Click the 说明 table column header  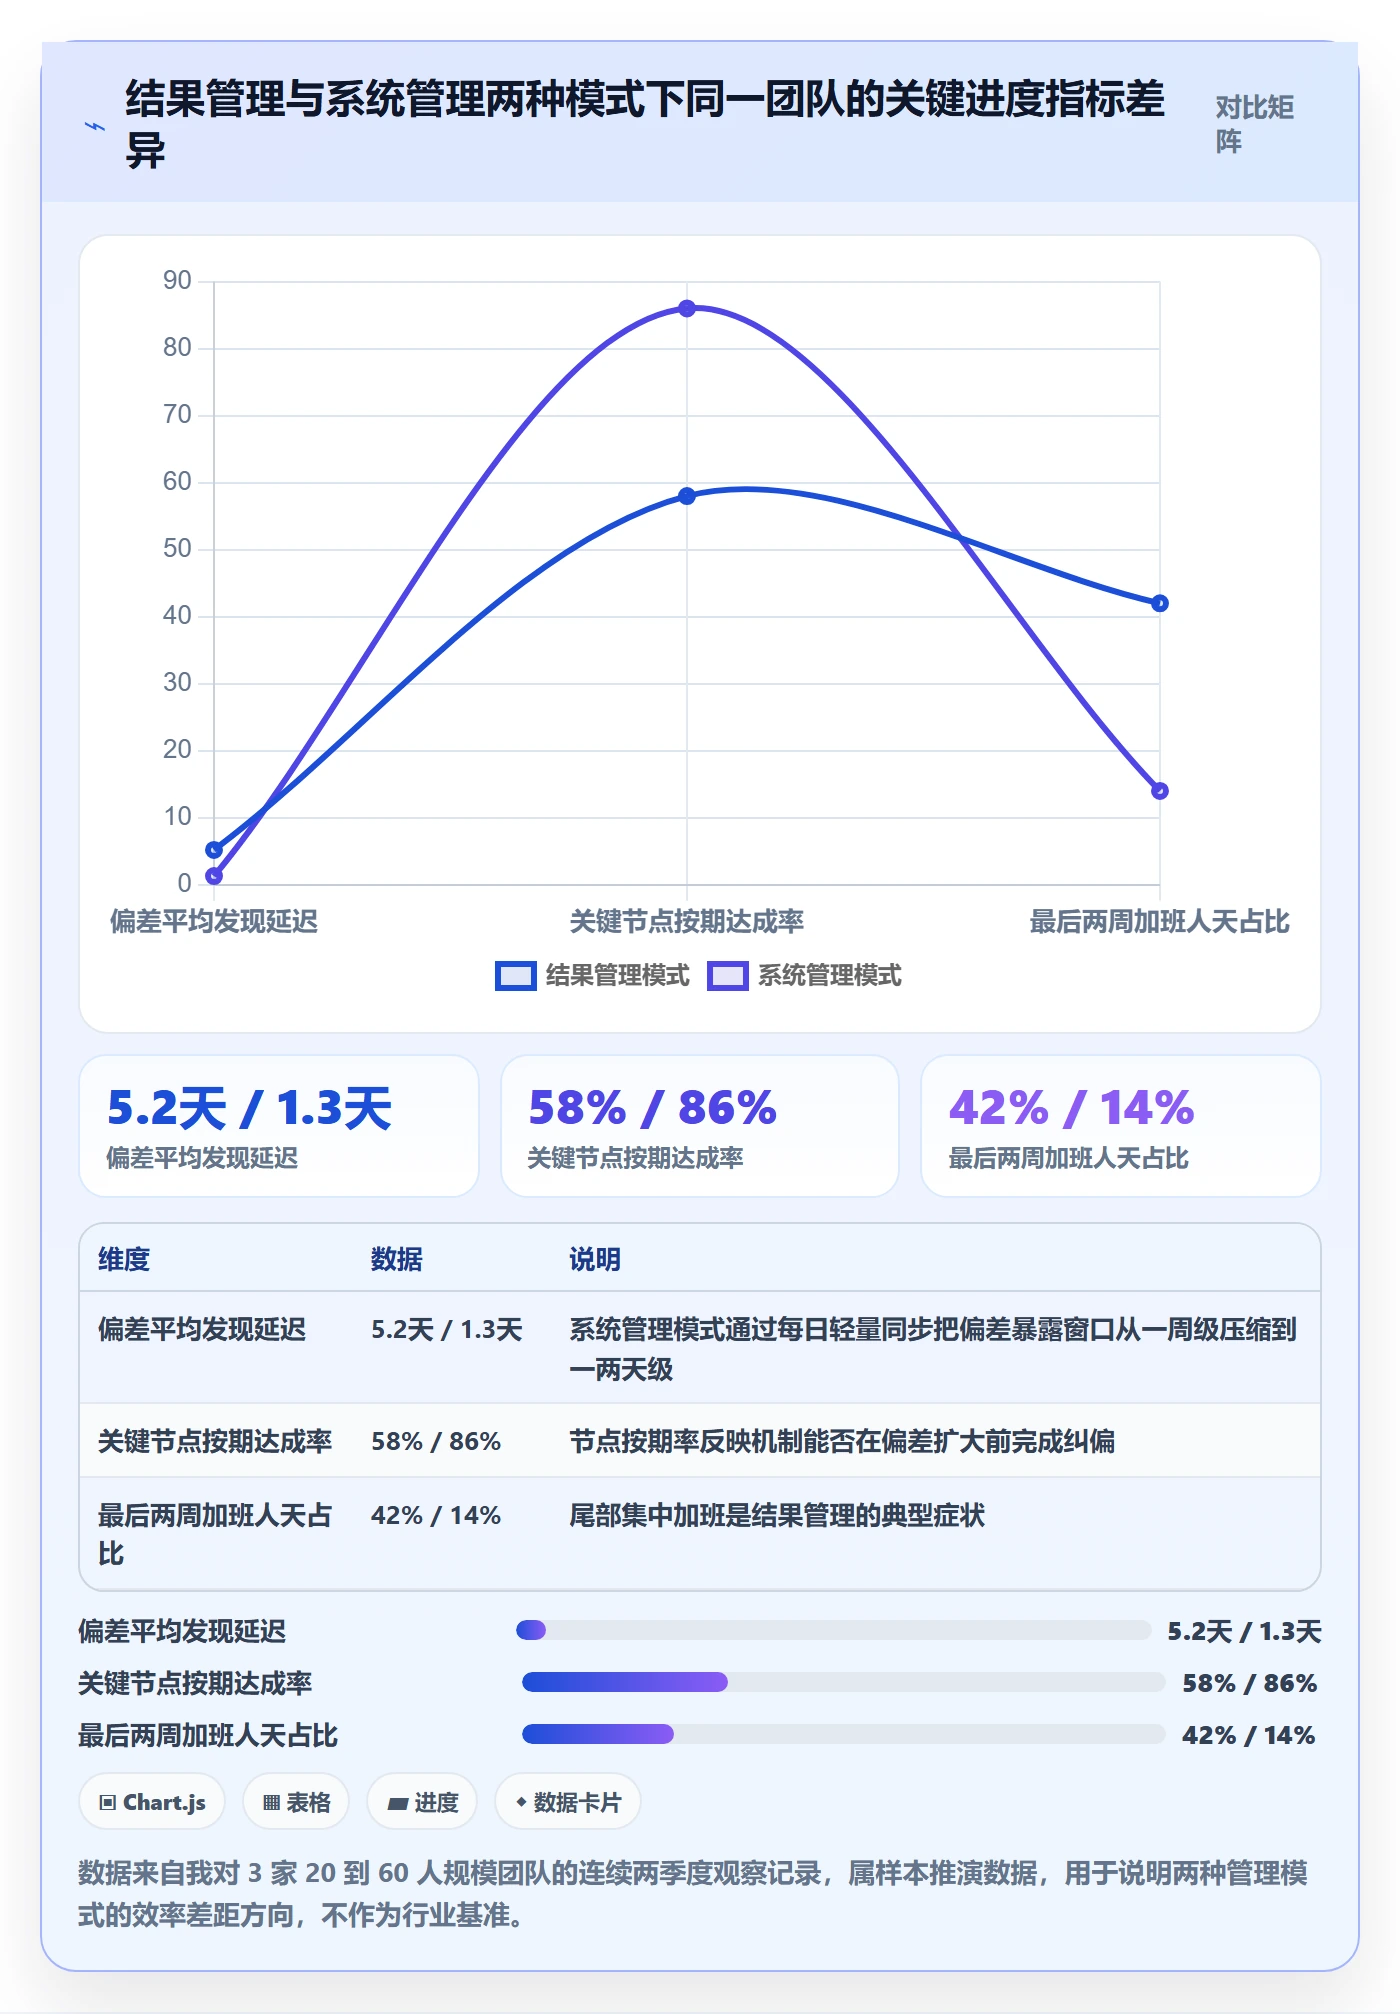click(595, 1259)
